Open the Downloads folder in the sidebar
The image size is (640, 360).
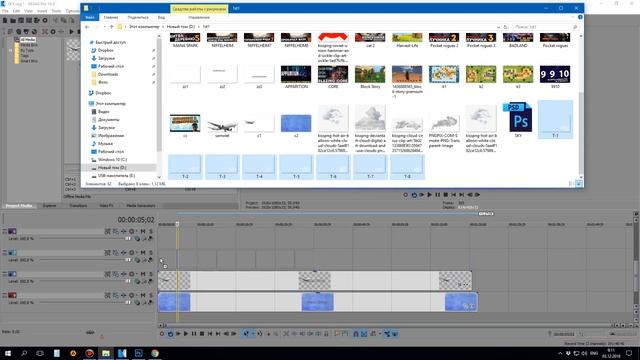click(x=108, y=74)
